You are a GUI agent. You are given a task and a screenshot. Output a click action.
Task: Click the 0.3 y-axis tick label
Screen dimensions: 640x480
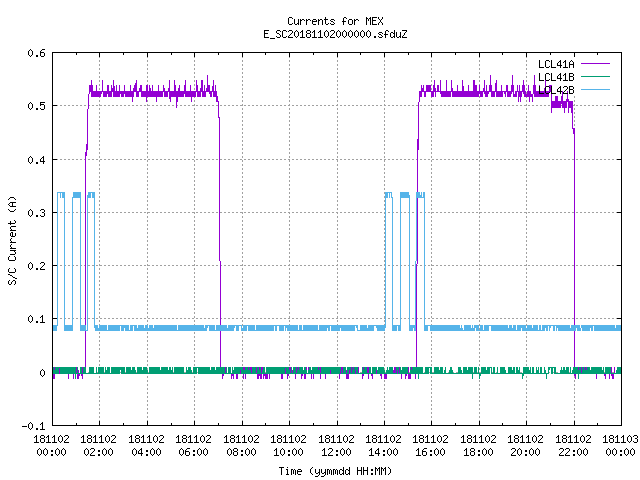click(x=36, y=213)
